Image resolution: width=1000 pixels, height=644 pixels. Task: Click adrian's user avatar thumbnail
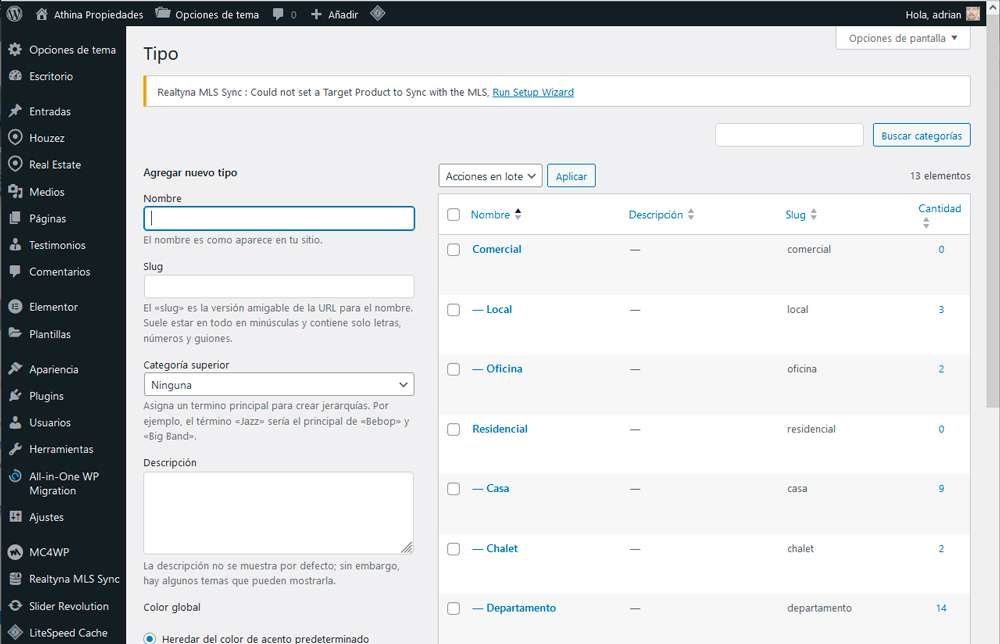click(973, 14)
